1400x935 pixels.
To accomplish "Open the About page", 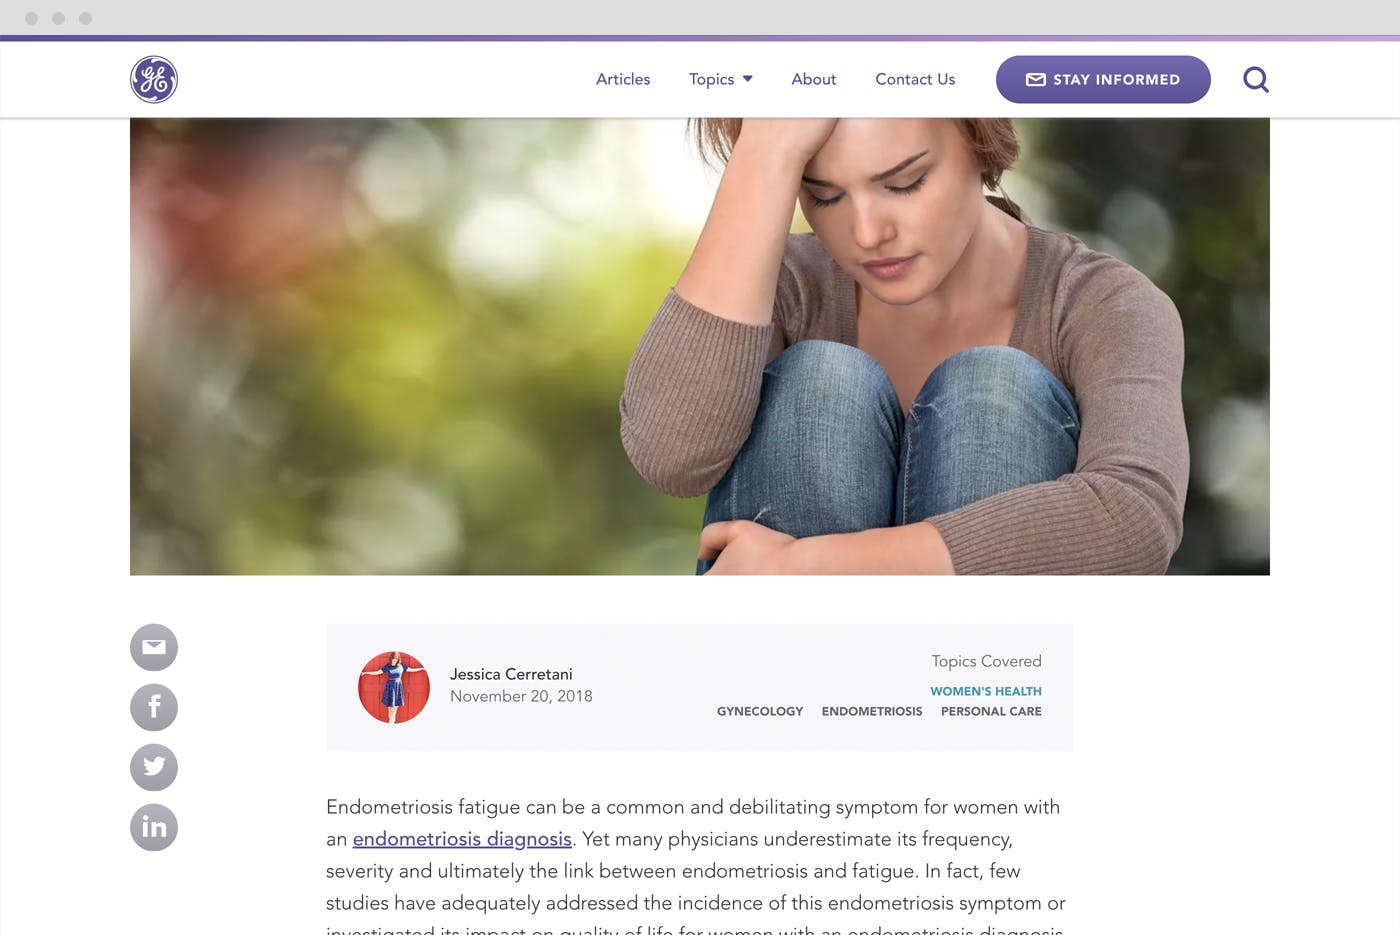I will click(x=813, y=79).
